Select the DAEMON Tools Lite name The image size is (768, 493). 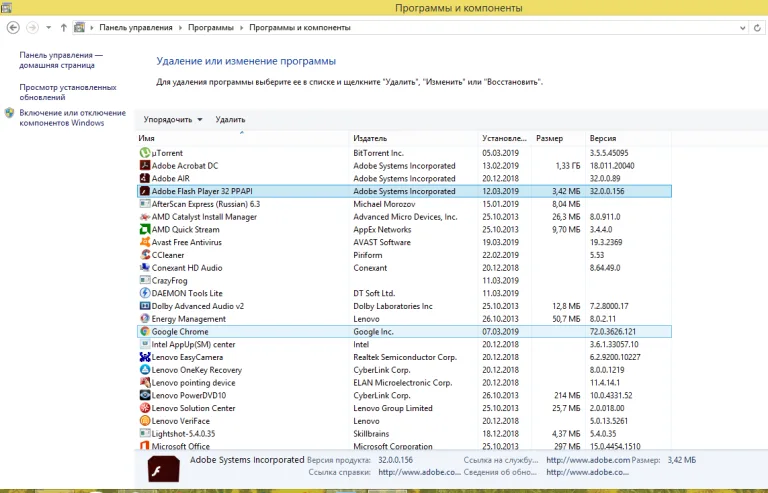[187, 293]
